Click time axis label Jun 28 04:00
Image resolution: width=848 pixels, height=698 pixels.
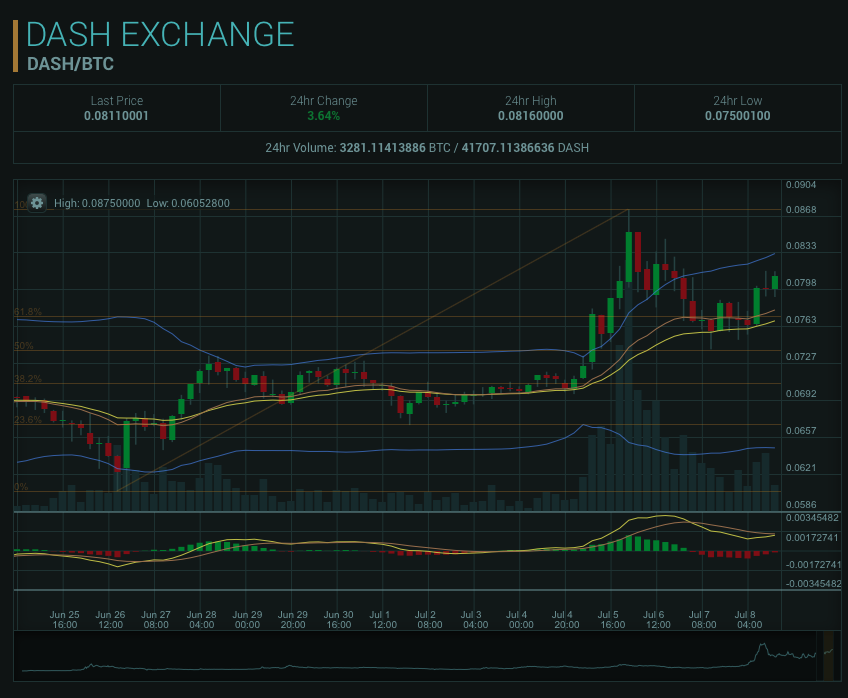pos(202,620)
